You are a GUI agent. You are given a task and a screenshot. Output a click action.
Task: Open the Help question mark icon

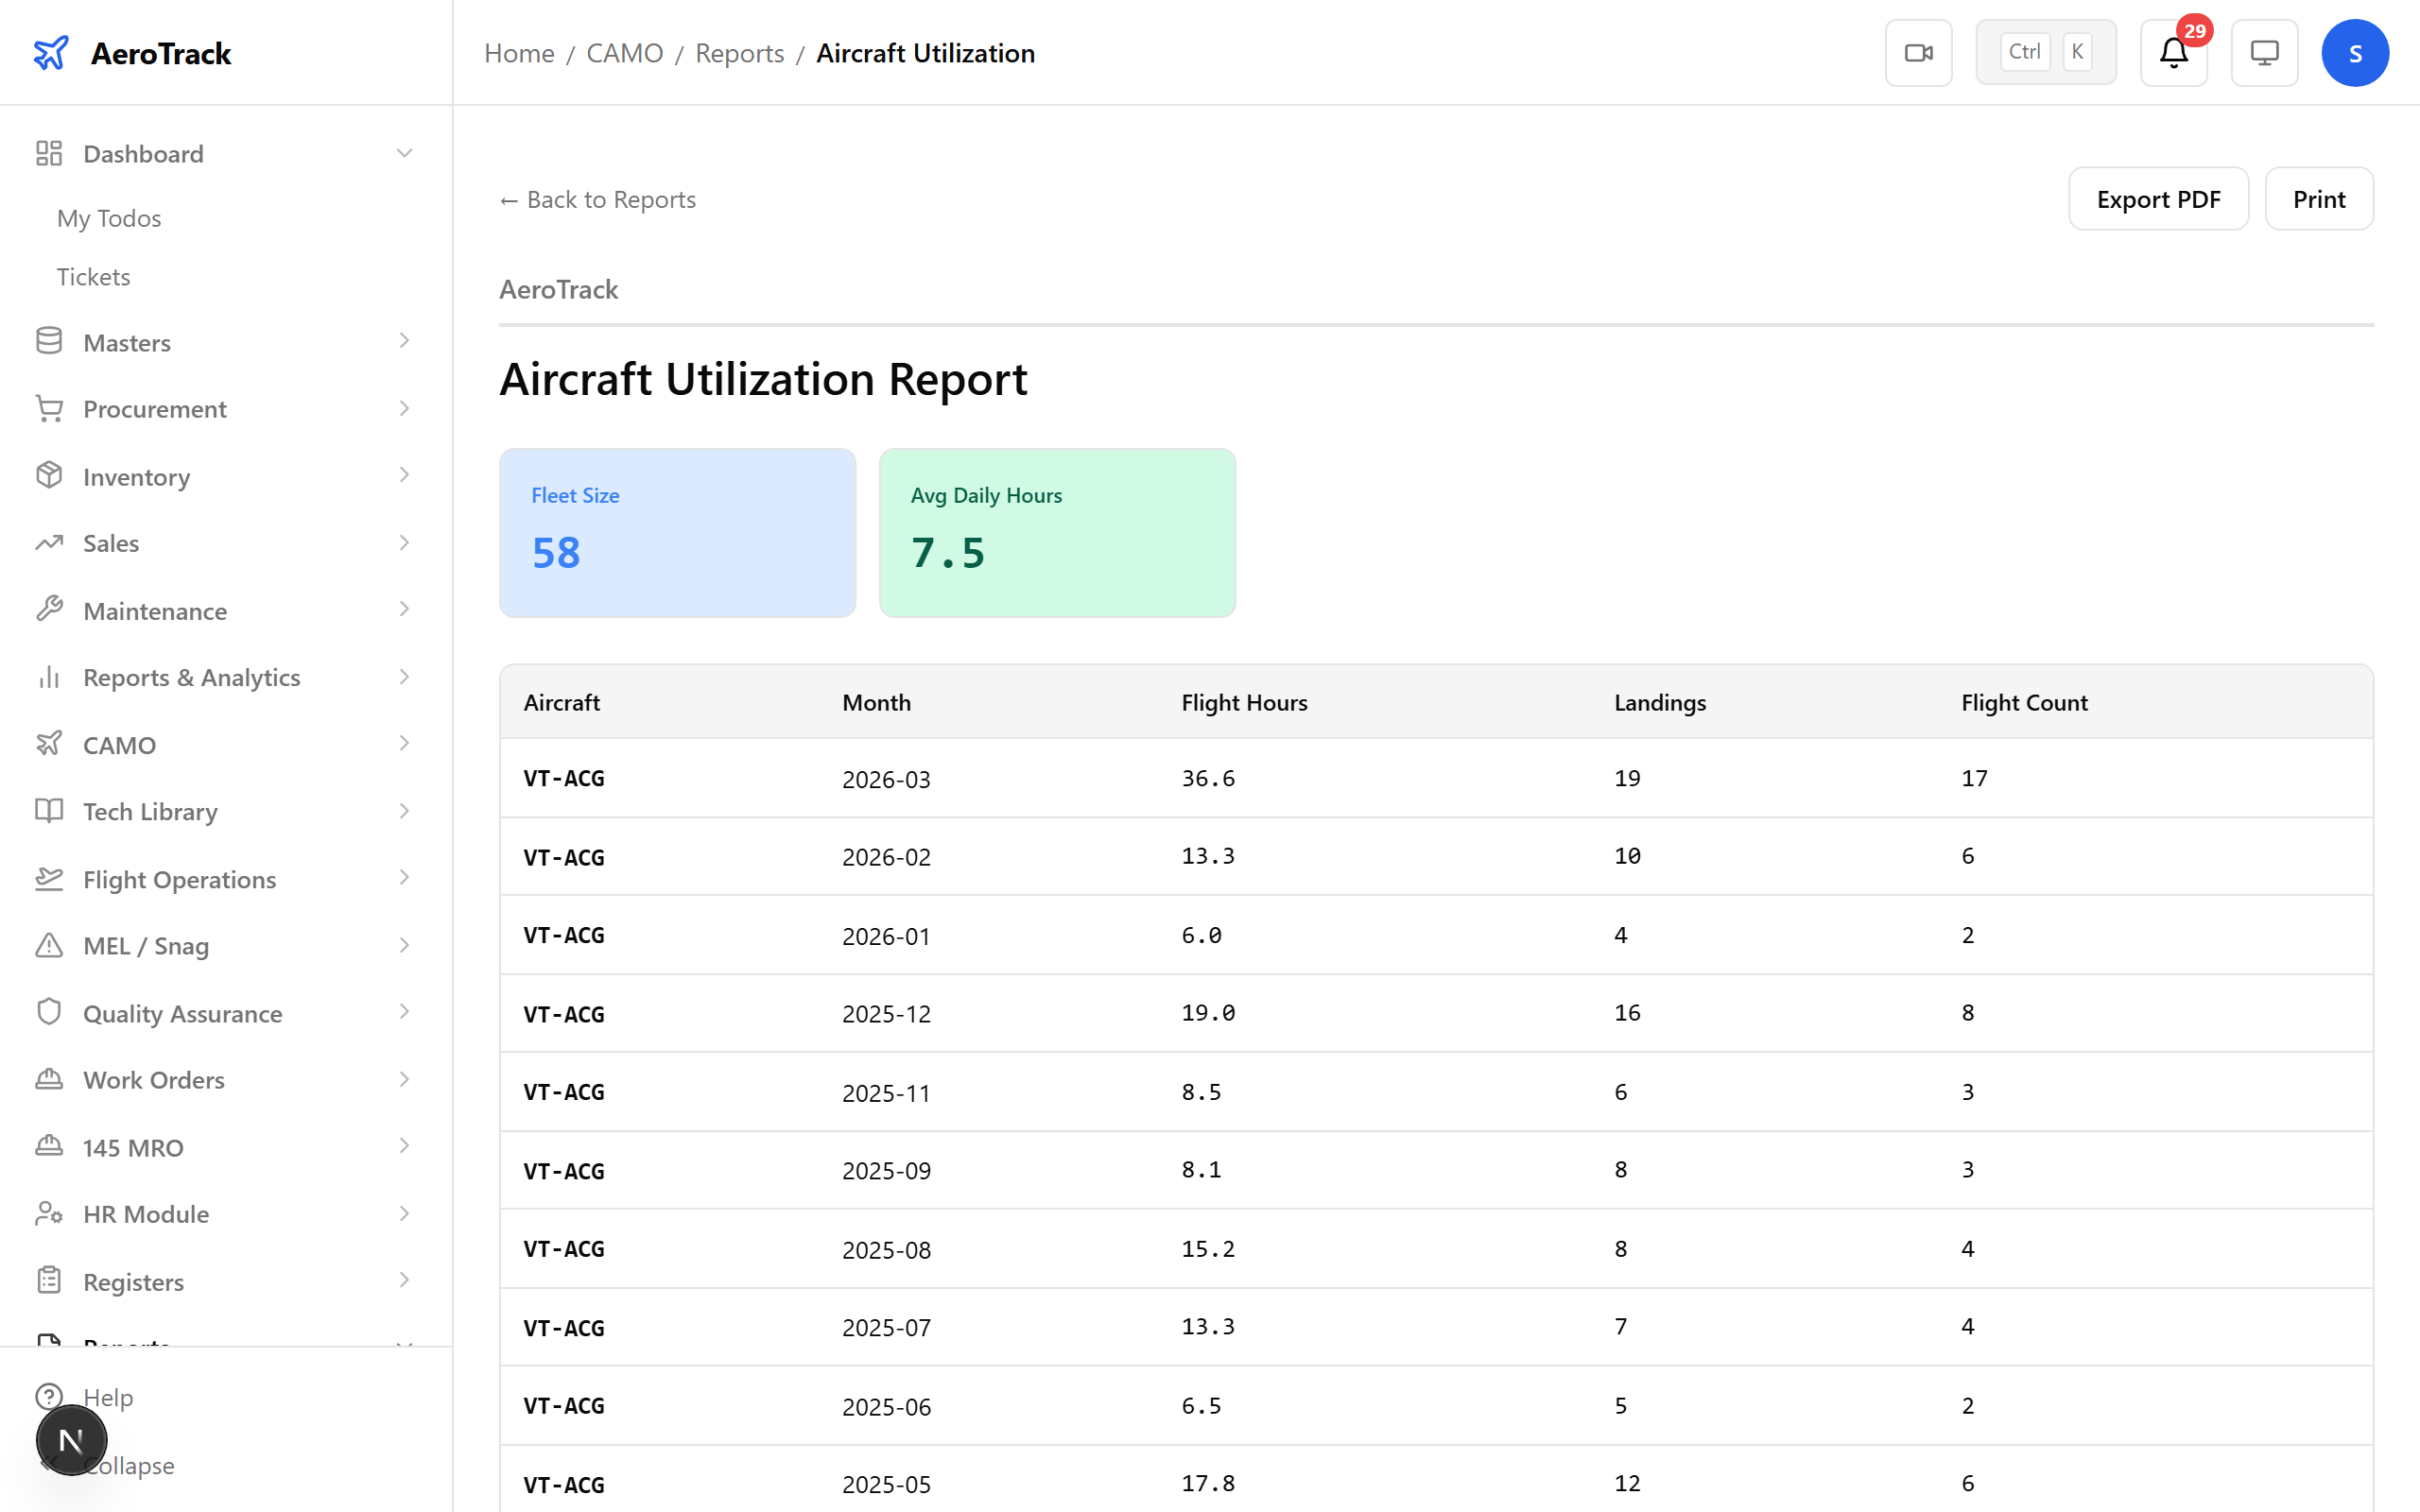click(50, 1397)
